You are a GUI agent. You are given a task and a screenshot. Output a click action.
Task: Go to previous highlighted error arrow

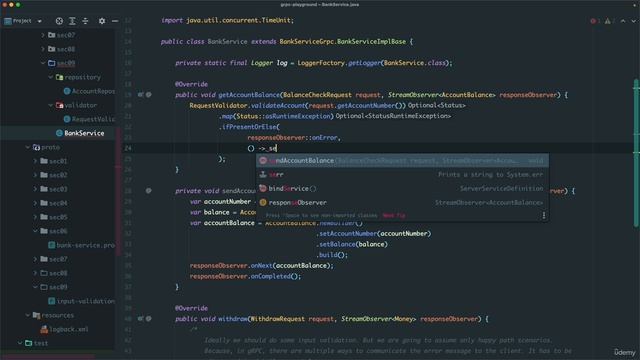pos(623,21)
